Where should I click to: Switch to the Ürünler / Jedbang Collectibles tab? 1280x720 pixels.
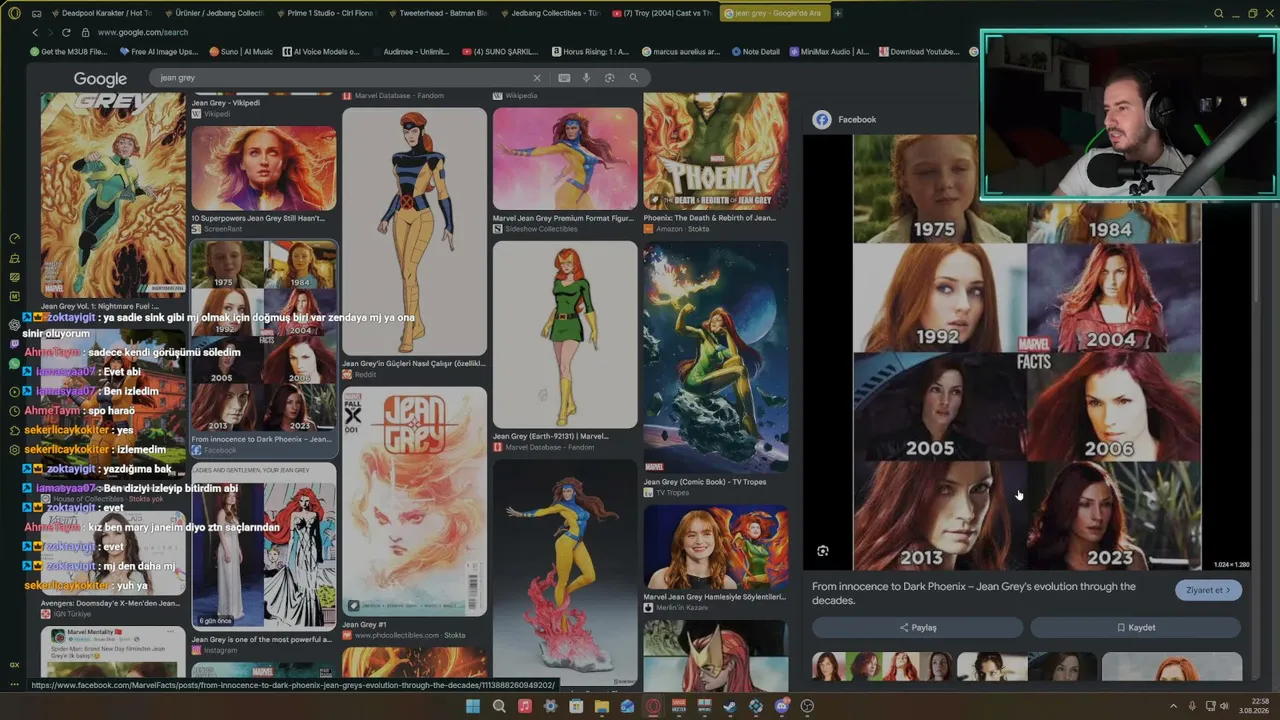tap(211, 13)
